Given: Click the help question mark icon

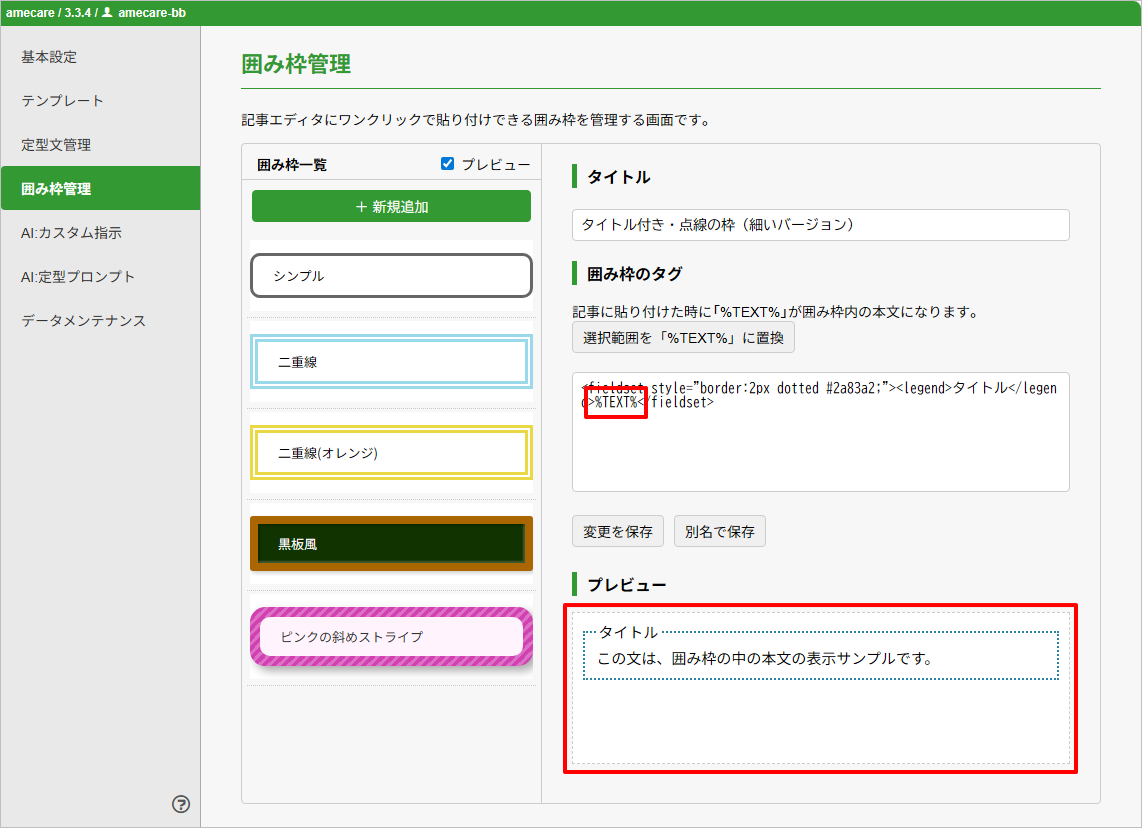Looking at the screenshot, I should point(181,804).
